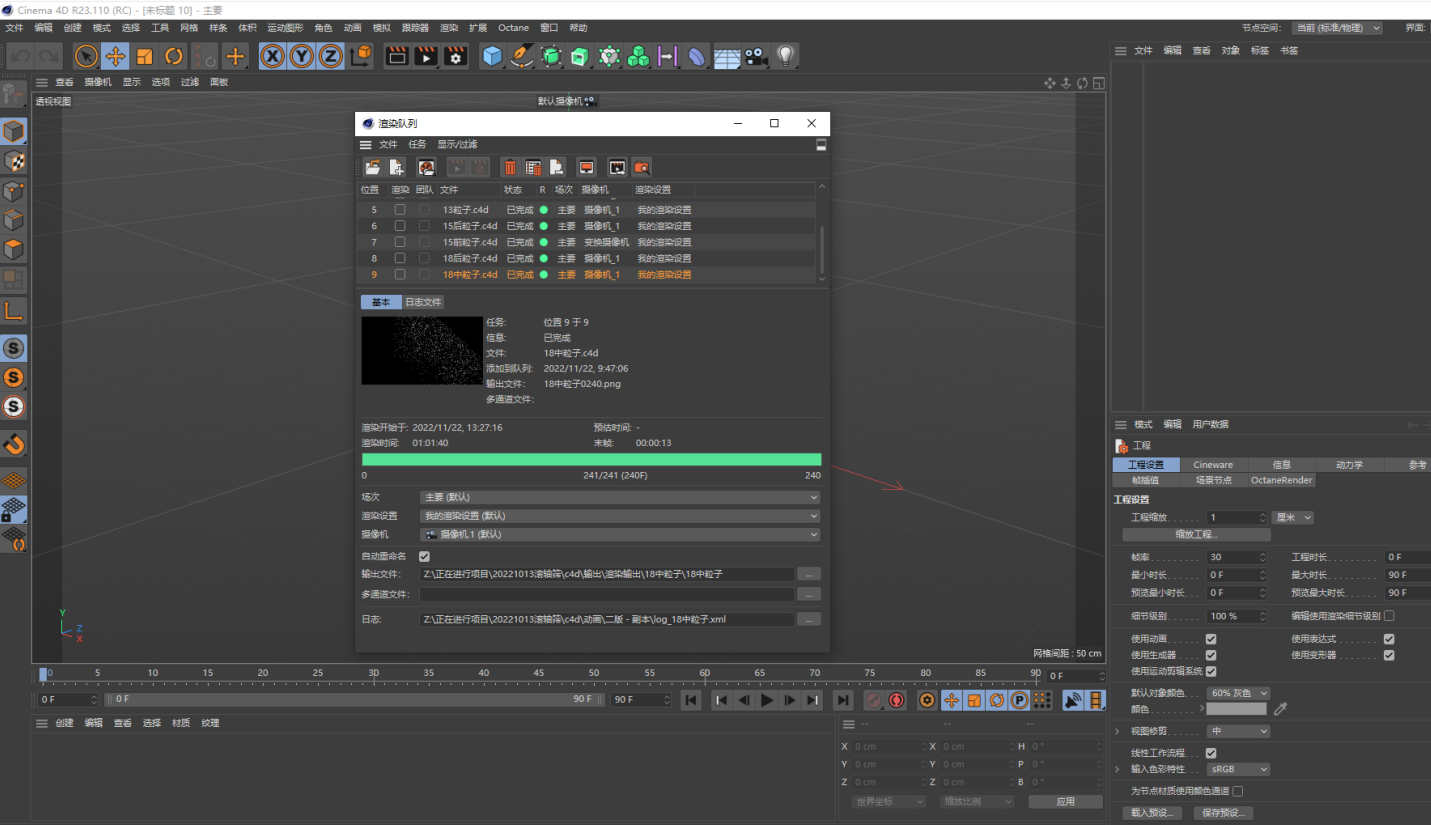The image size is (1431, 825).
Task: Open render queue job in Picture Viewer
Action: coord(617,167)
